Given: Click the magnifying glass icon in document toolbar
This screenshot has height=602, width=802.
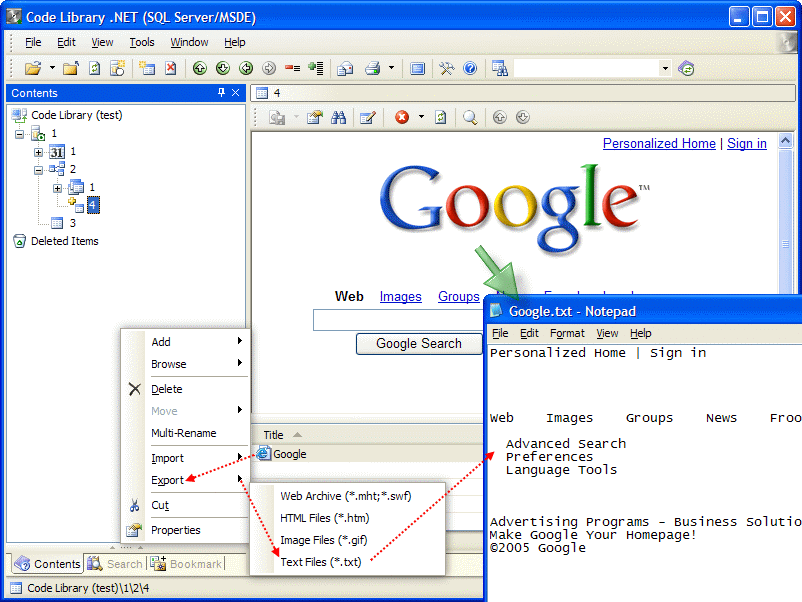Looking at the screenshot, I should pos(470,118).
